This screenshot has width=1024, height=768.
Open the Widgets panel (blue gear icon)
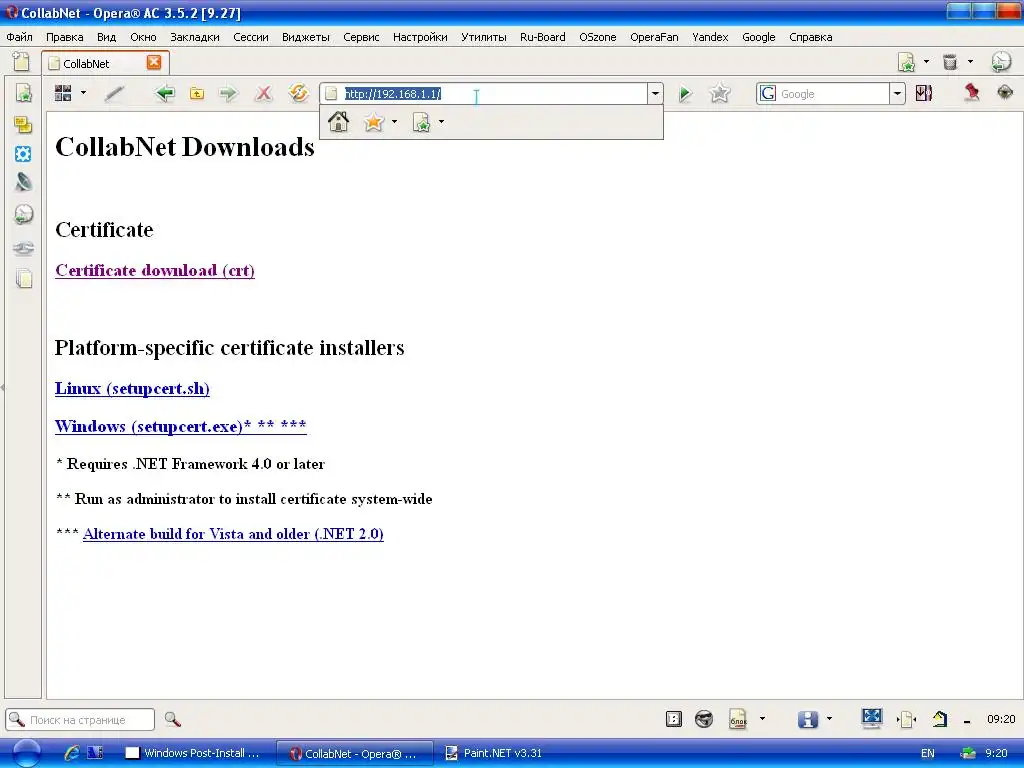click(x=23, y=154)
